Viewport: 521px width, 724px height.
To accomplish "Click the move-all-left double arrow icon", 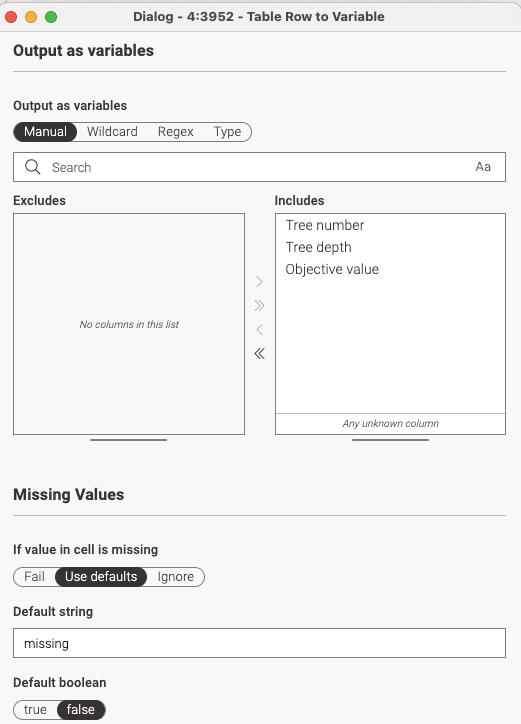I will coord(259,354).
